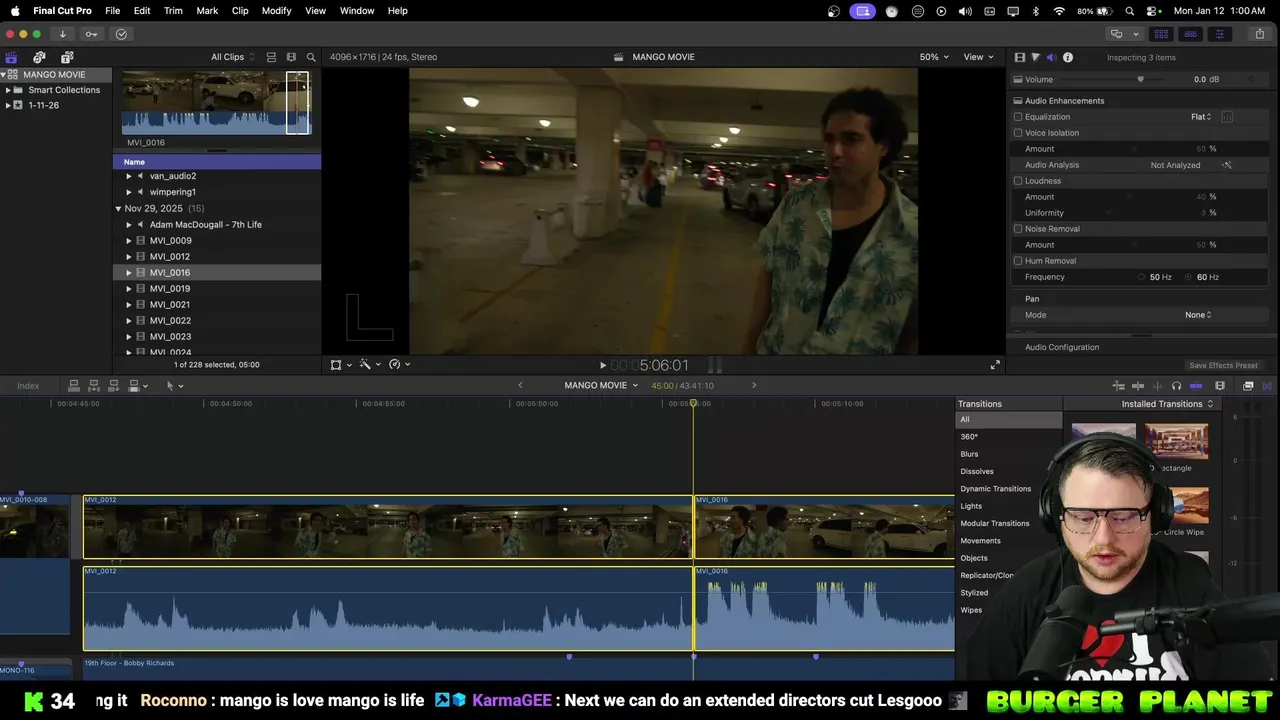
Task: Open the Color inspector triangle icon
Action: [x=1035, y=57]
